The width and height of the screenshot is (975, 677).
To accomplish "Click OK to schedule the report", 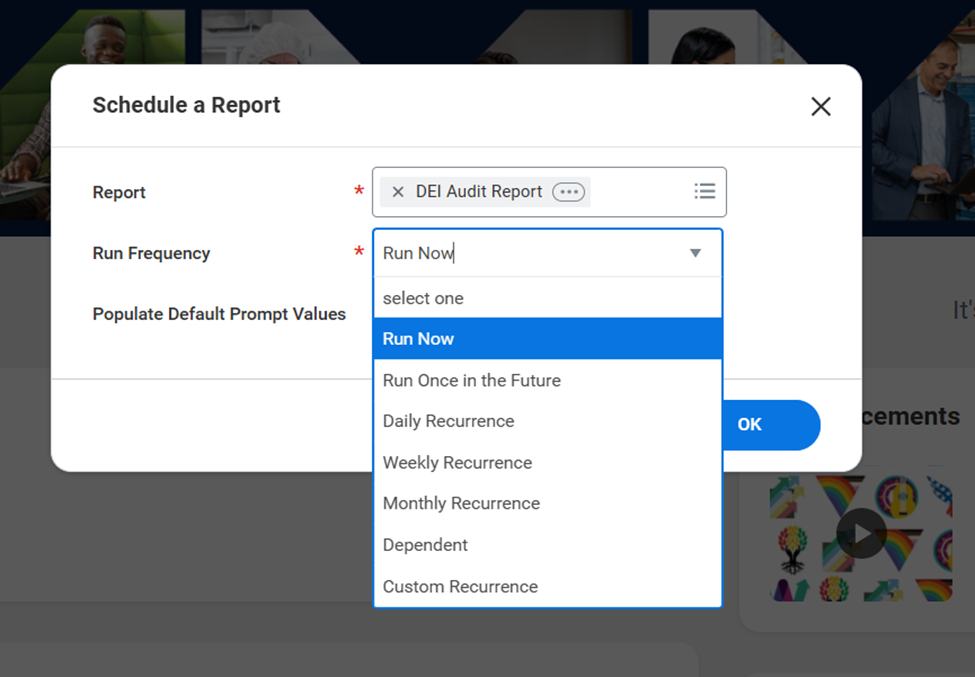I will (x=749, y=425).
